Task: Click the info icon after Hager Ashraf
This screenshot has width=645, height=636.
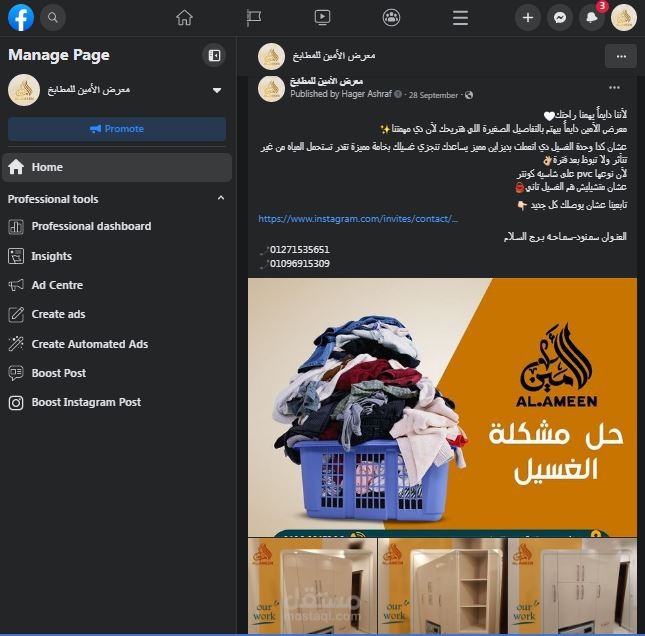Action: click(x=398, y=94)
